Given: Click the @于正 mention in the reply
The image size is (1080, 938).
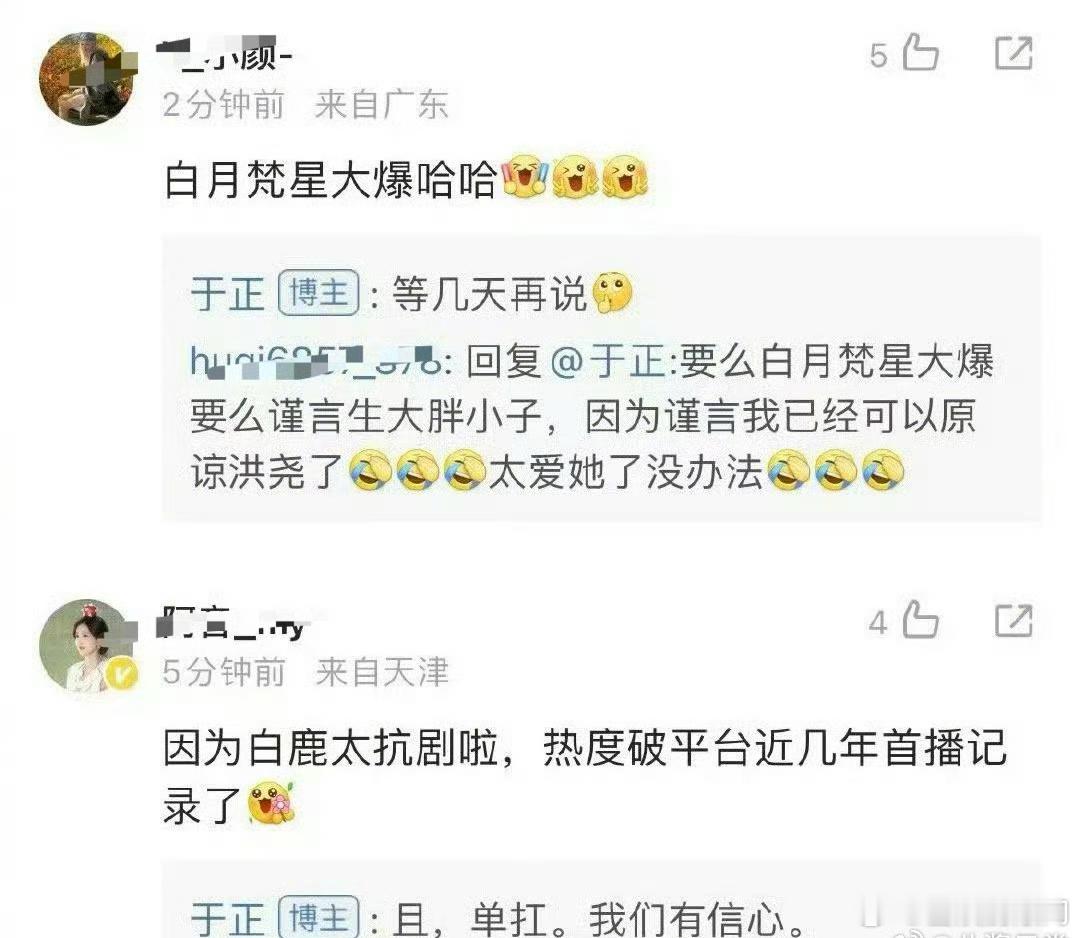Looking at the screenshot, I should 608,361.
